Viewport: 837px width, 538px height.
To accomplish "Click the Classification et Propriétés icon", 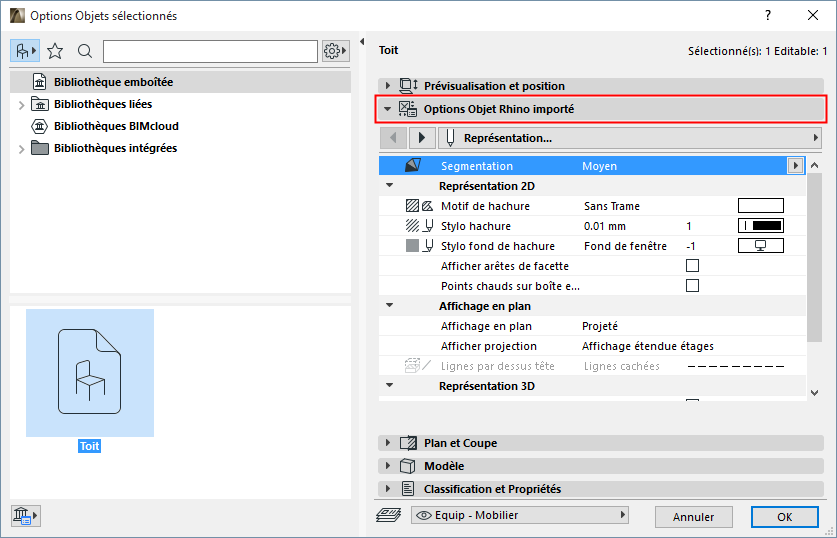I will tap(408, 489).
